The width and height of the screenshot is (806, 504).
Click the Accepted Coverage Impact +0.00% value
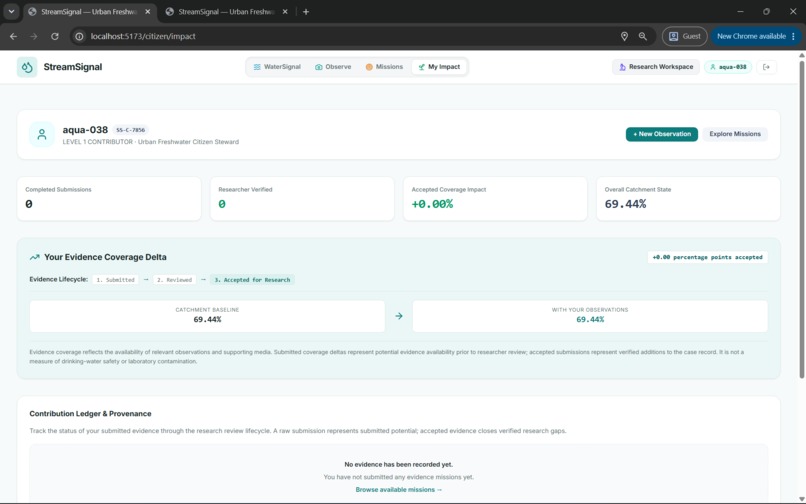tap(432, 204)
